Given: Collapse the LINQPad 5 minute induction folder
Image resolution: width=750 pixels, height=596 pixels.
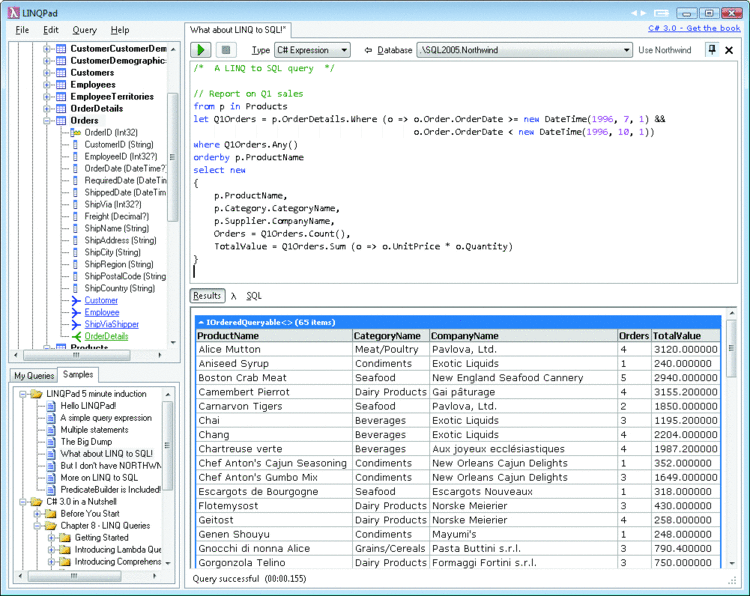Looking at the screenshot, I should tap(22, 394).
